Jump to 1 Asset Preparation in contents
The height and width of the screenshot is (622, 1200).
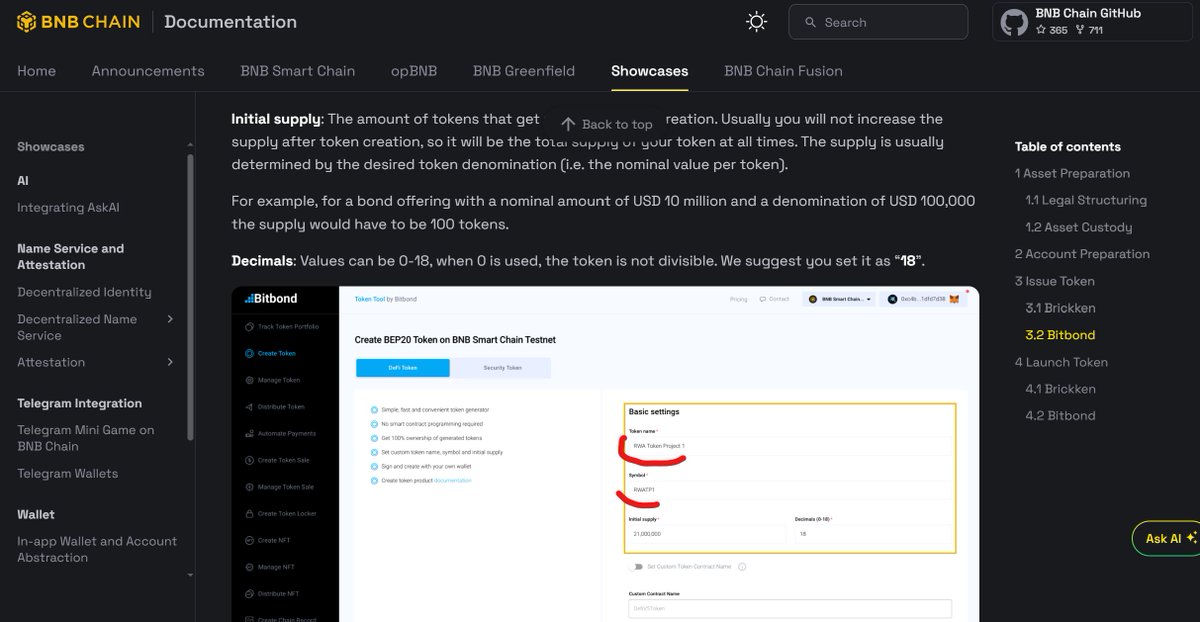coord(1072,173)
